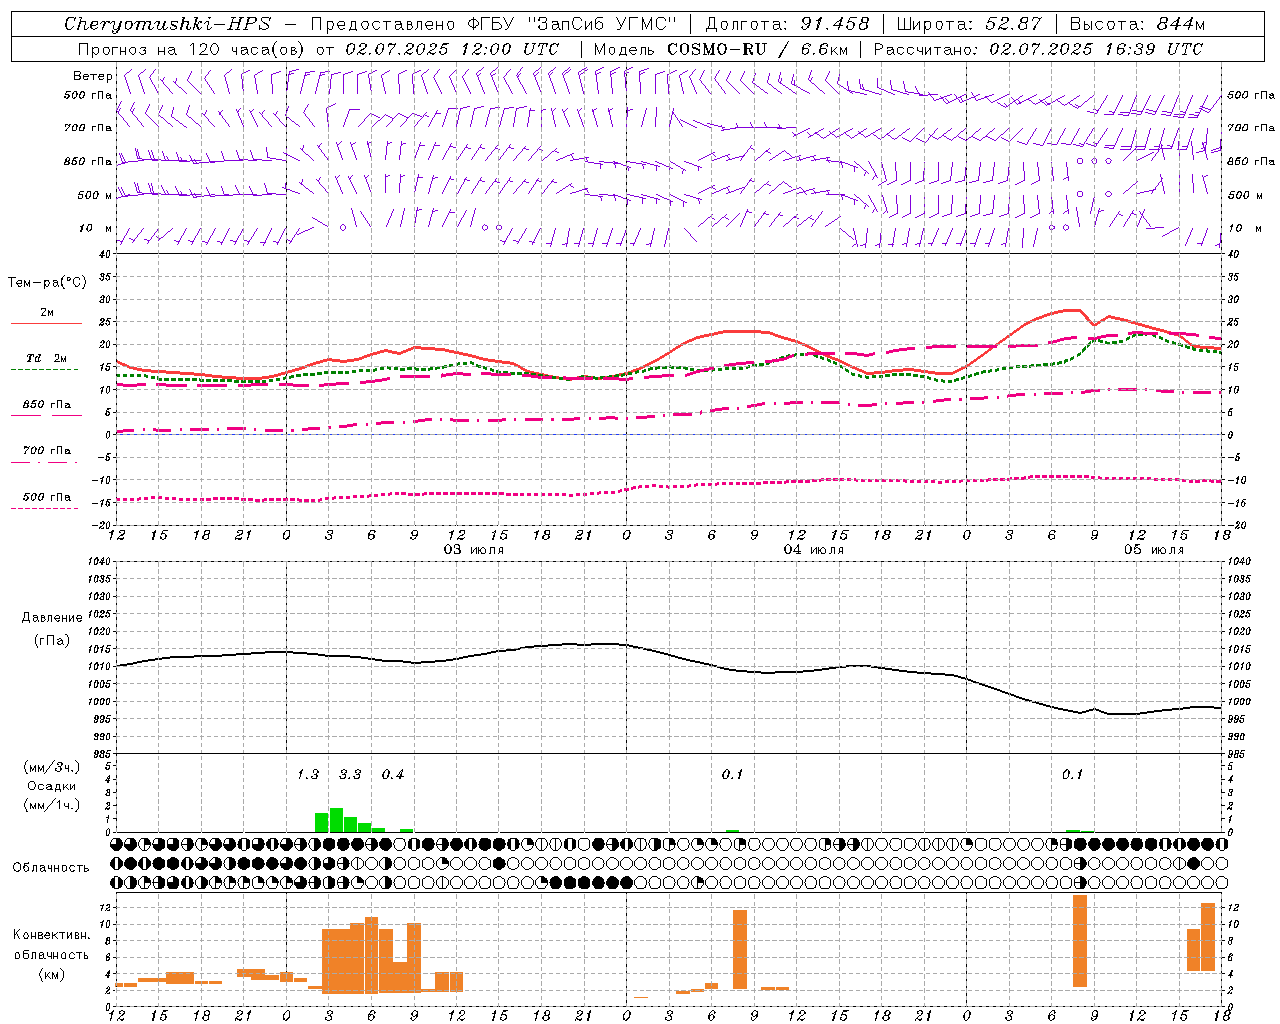
Task: Click the solid line sample under '2м' legend
Action: pyautogui.click(x=47, y=324)
